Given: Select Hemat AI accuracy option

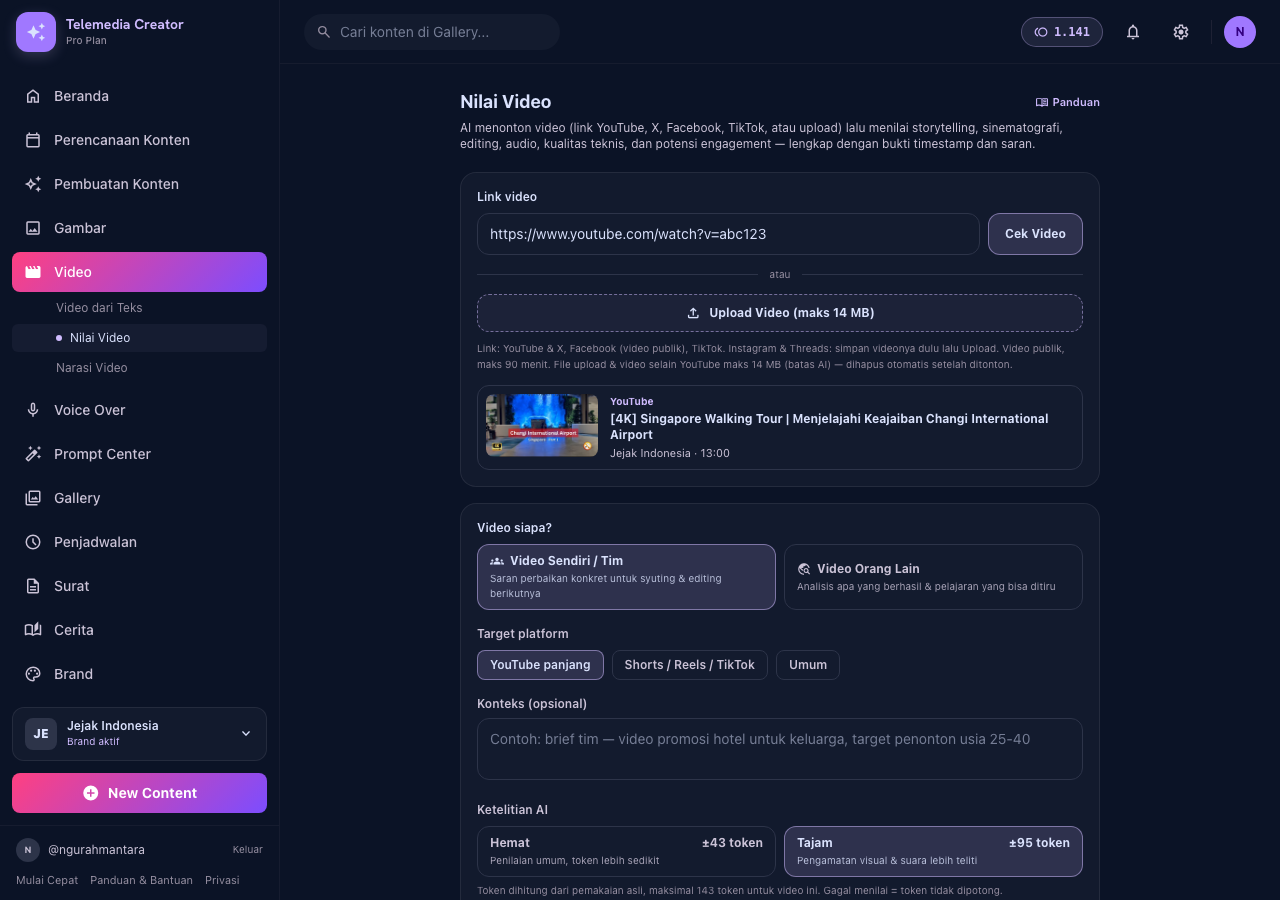Looking at the screenshot, I should pos(626,851).
